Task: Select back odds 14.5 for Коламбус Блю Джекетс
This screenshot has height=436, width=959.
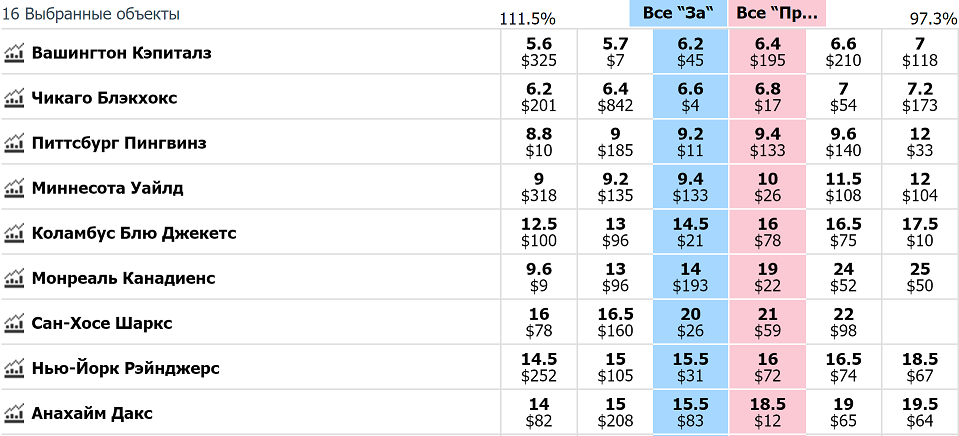Action: pos(691,233)
